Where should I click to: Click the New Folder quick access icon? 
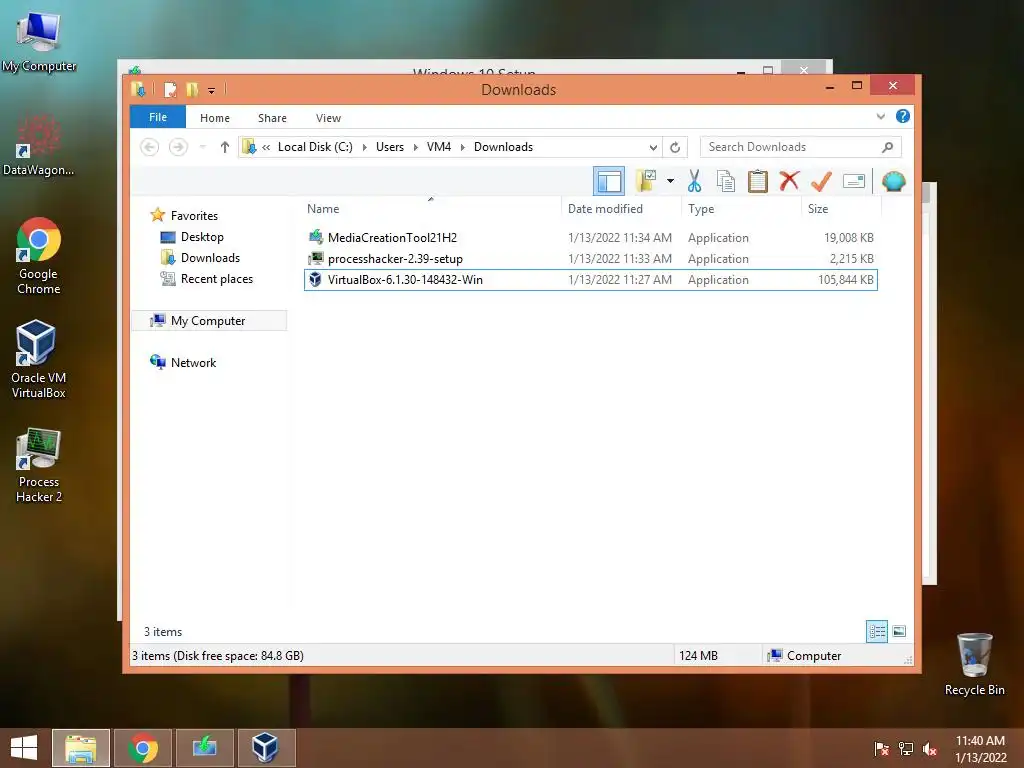pyautogui.click(x=192, y=89)
